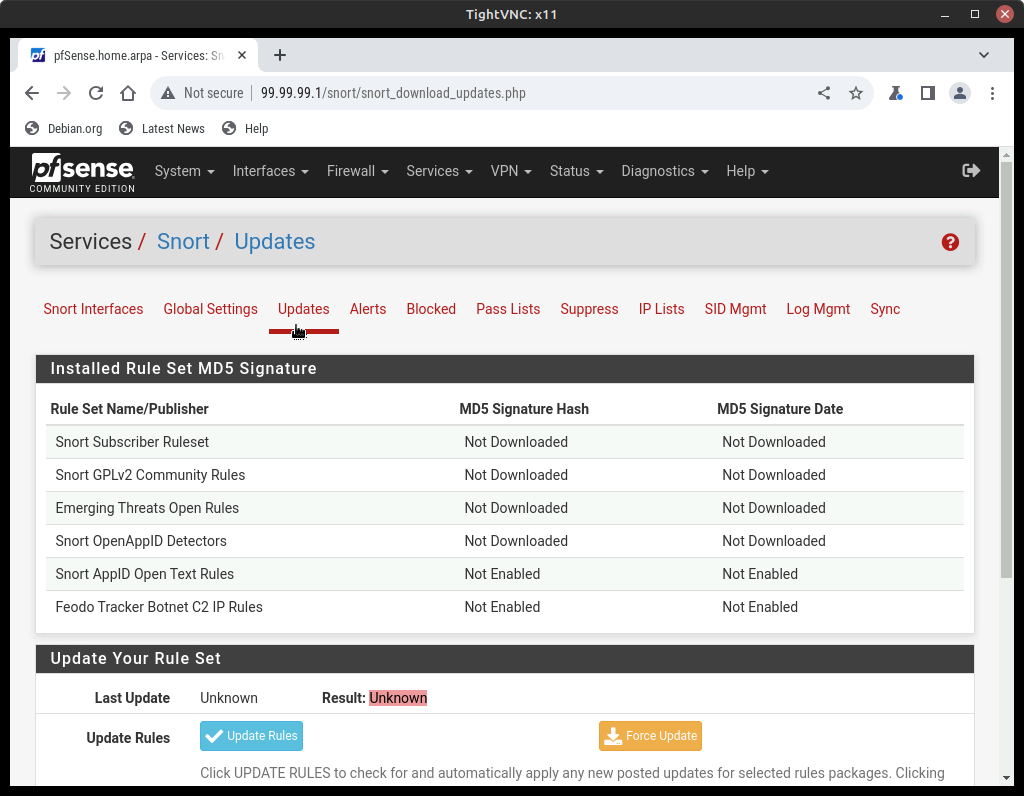Select the Snort AppID Open Text Rules text
Image resolution: width=1024 pixels, height=796 pixels.
(144, 574)
